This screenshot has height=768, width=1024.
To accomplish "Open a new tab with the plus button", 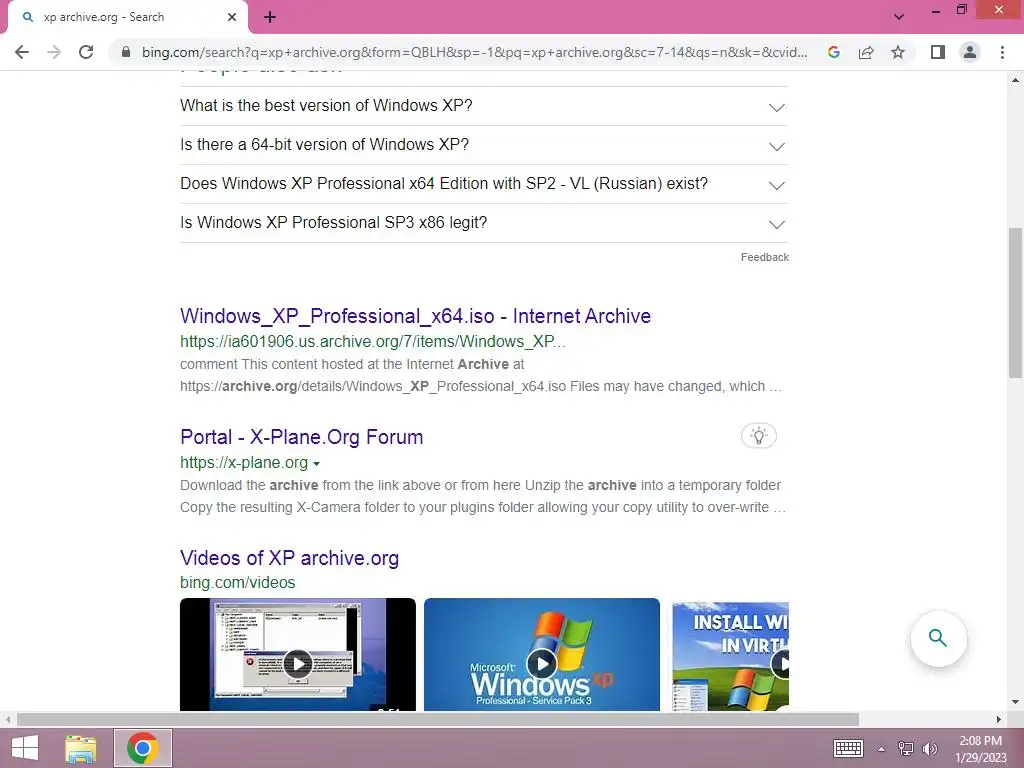I will (x=270, y=17).
